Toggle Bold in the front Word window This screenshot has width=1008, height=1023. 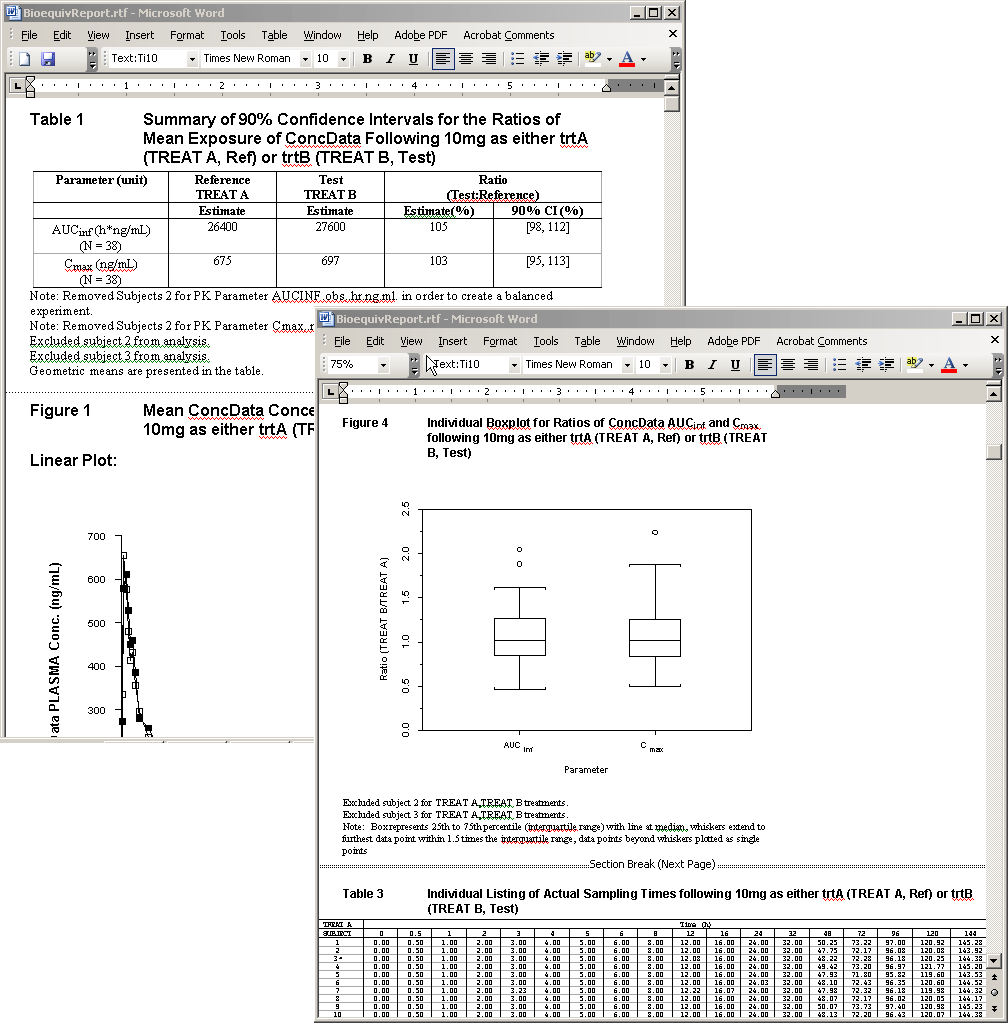pos(689,365)
